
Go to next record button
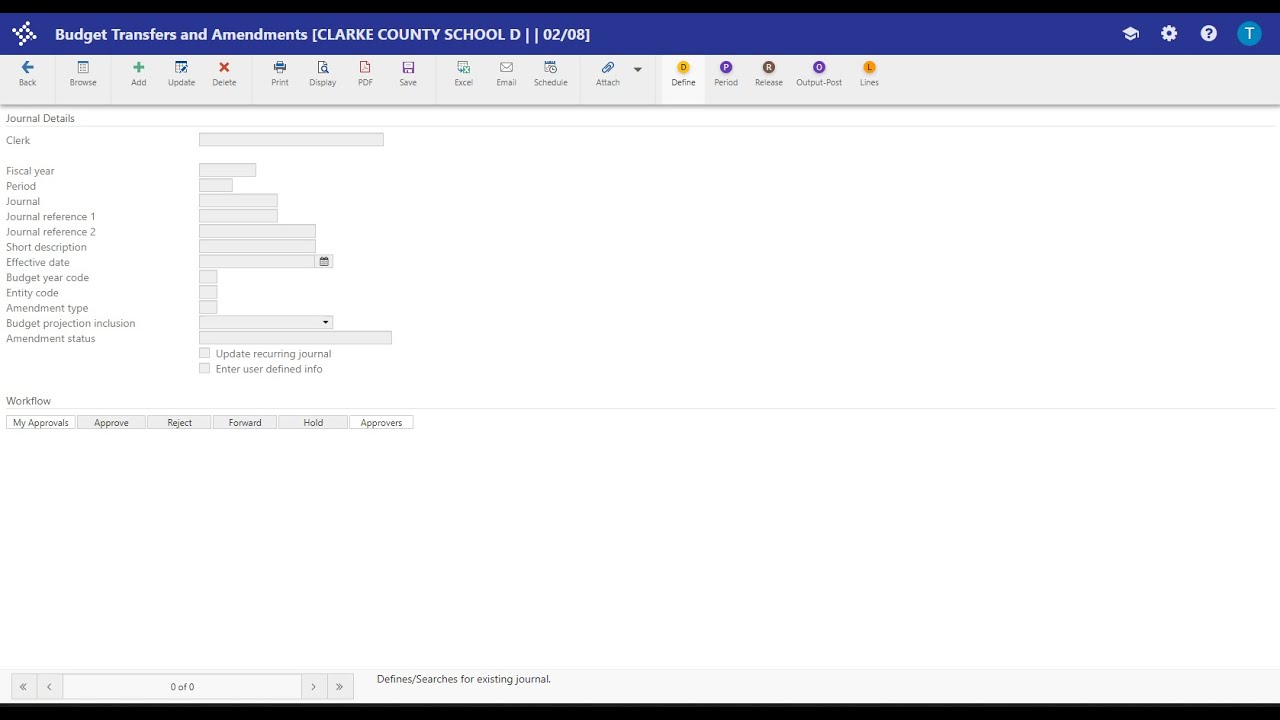pos(314,687)
